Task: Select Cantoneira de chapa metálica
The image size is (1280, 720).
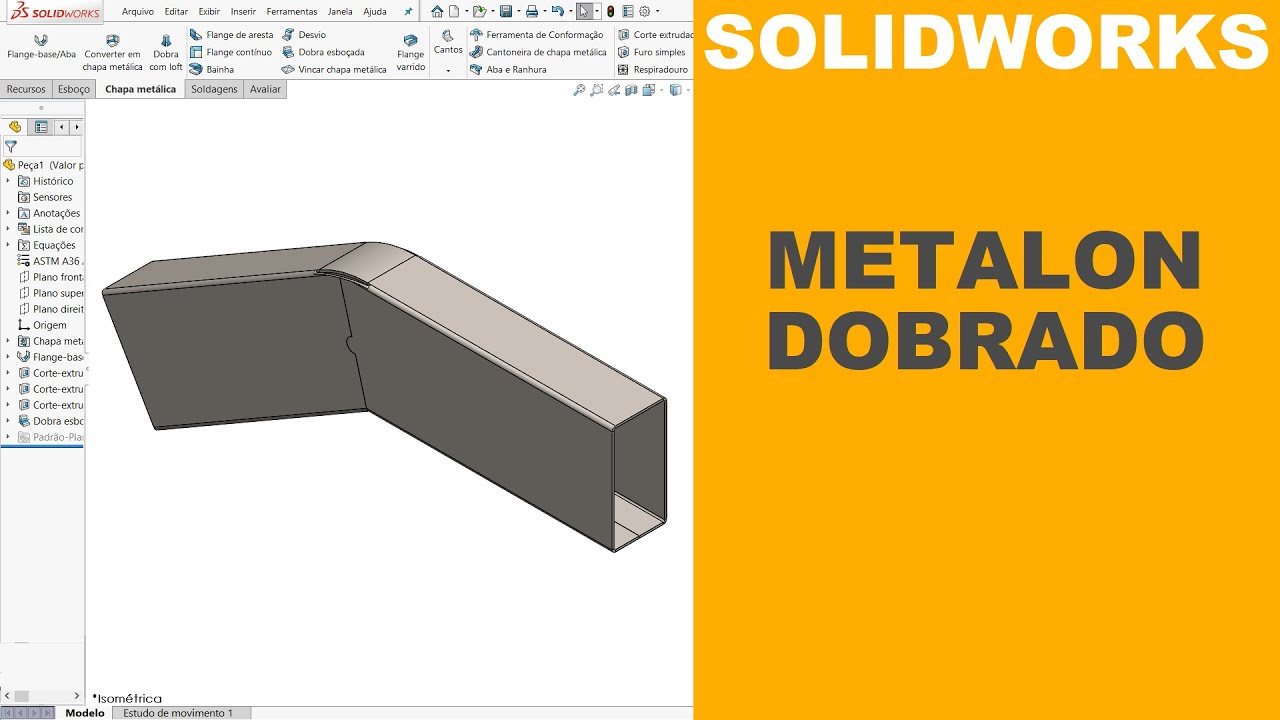Action: pyautogui.click(x=538, y=52)
